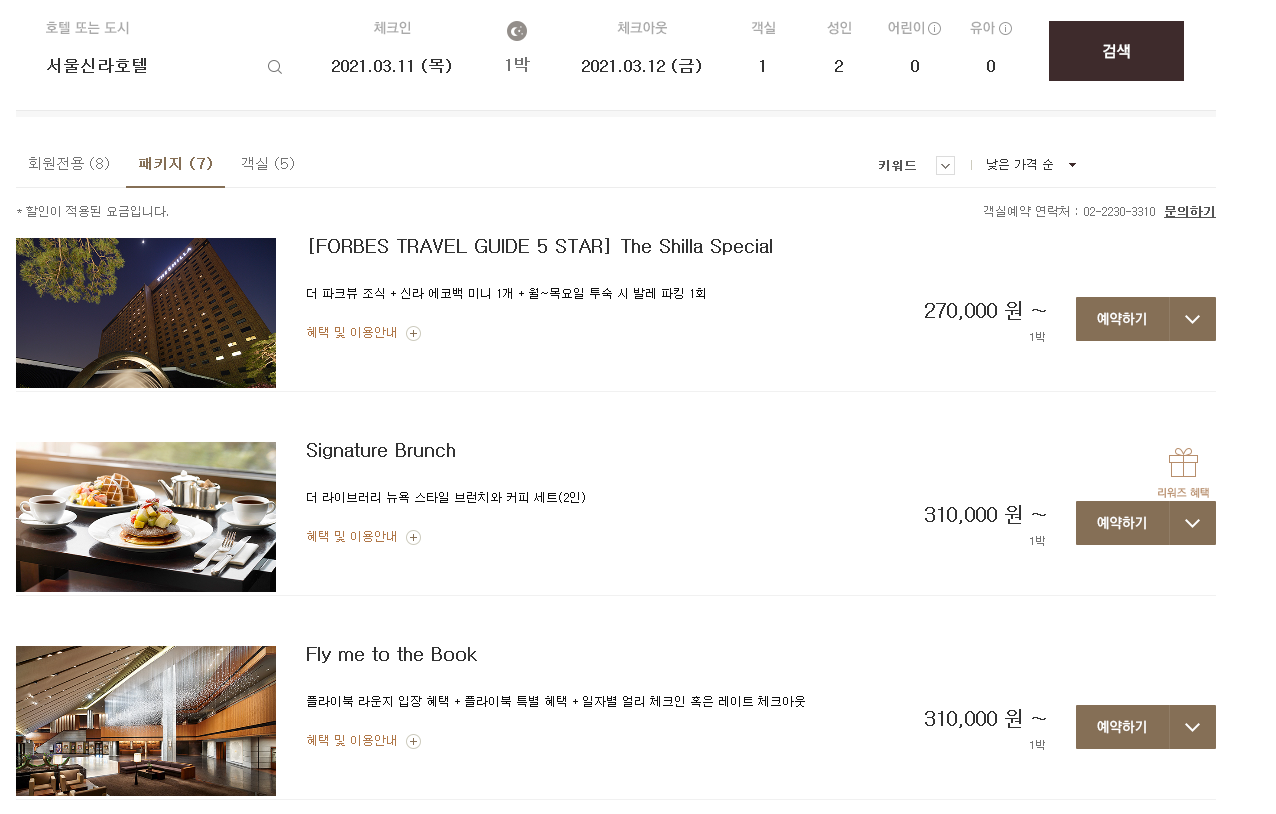Click the 성인 count value 2
Image resolution: width=1276 pixels, height=814 pixels.
pos(839,67)
